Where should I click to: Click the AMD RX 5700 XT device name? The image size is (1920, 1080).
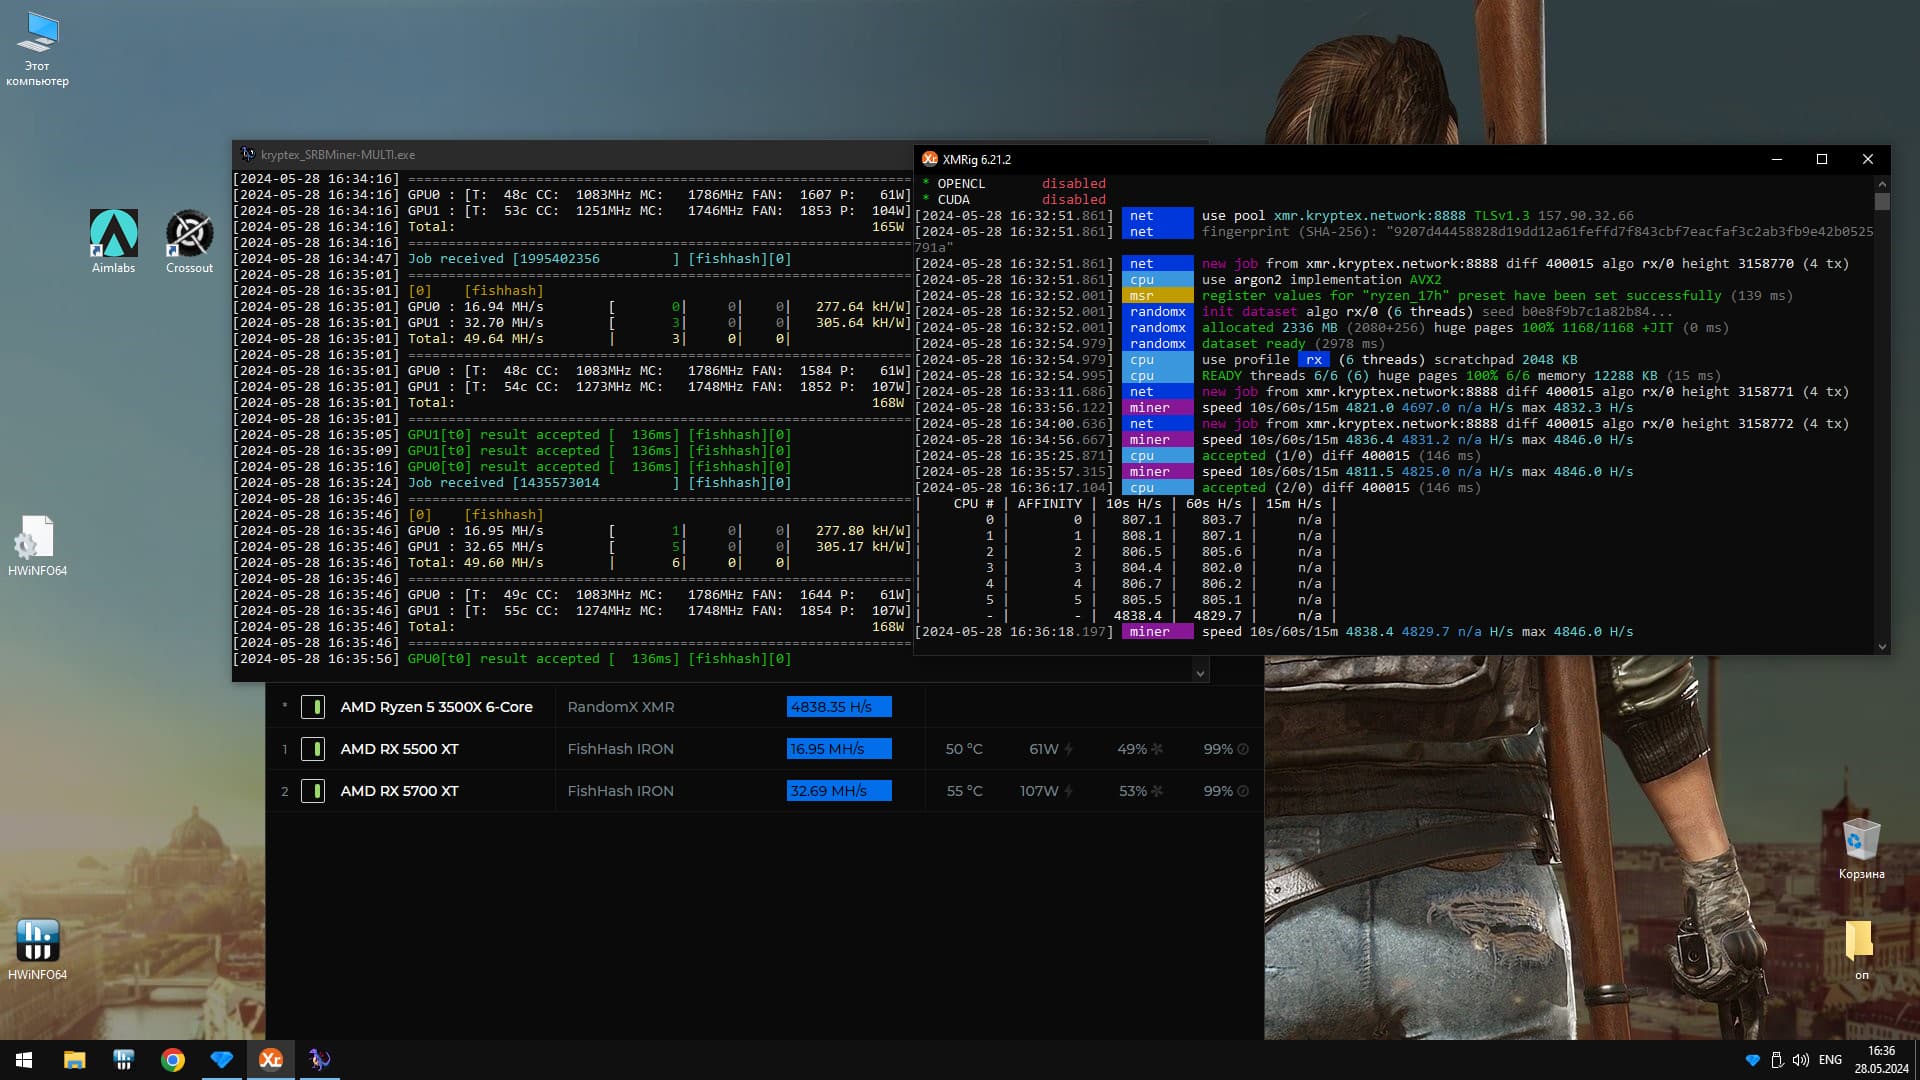[399, 791]
